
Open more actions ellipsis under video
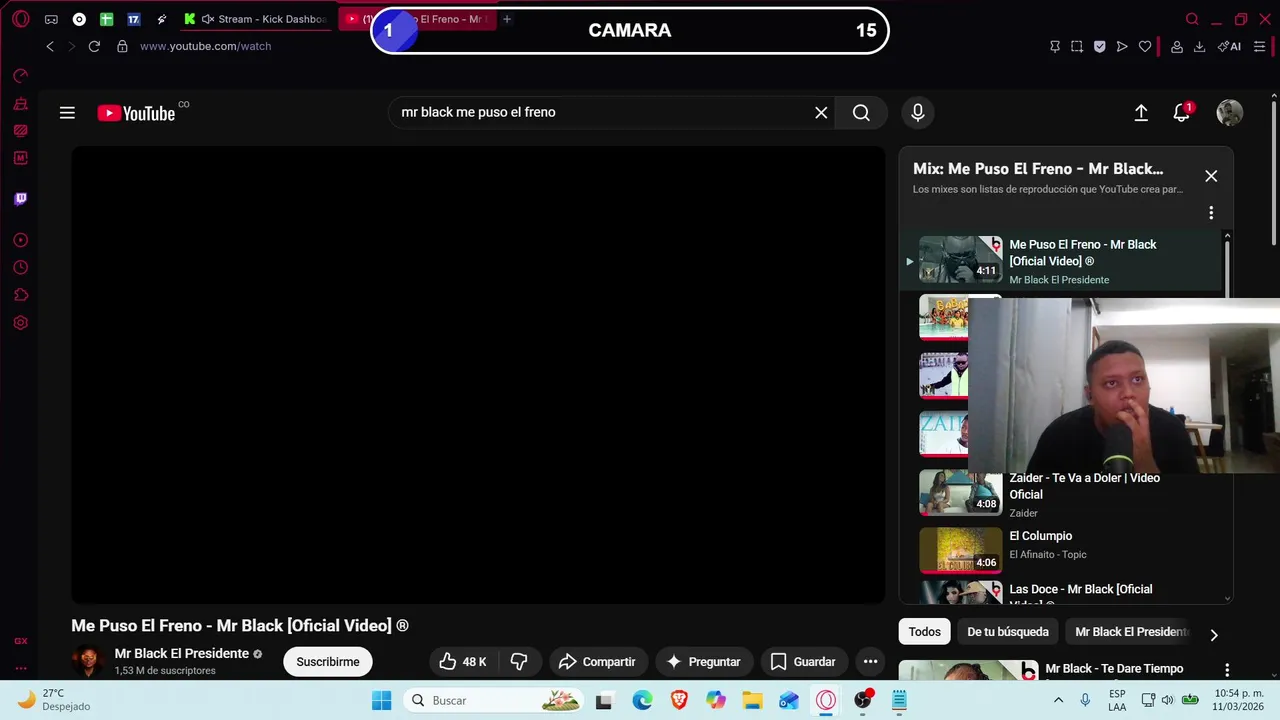click(870, 662)
